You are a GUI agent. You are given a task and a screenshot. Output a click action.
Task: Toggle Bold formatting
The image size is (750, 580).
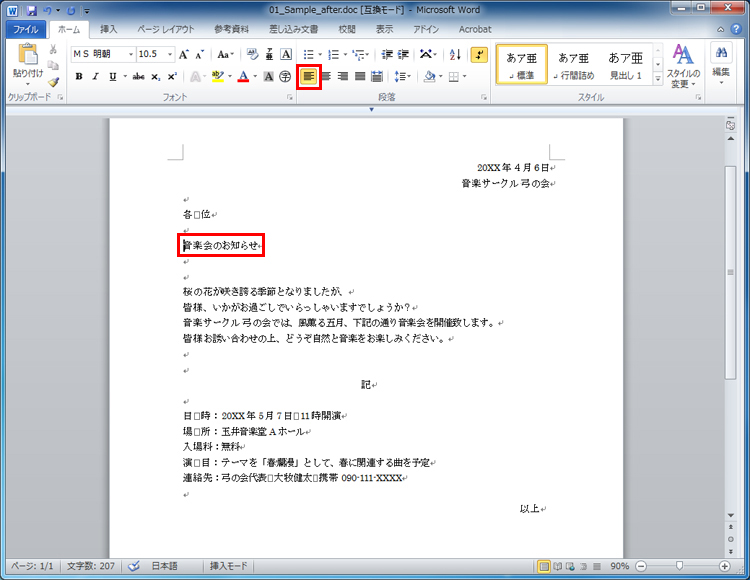(x=79, y=77)
